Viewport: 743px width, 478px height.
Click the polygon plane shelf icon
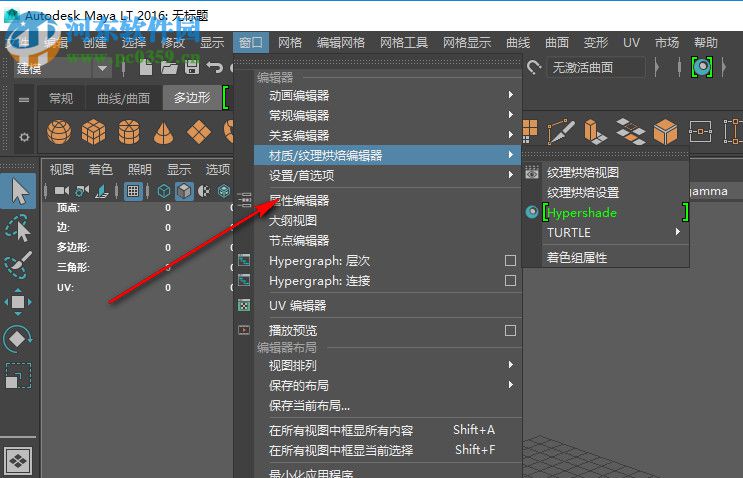[x=199, y=132]
